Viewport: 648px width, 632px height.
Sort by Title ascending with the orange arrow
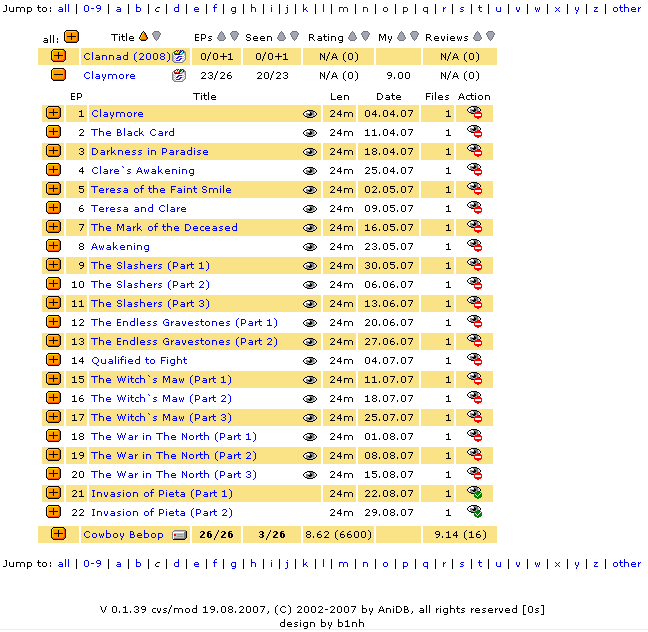point(143,37)
